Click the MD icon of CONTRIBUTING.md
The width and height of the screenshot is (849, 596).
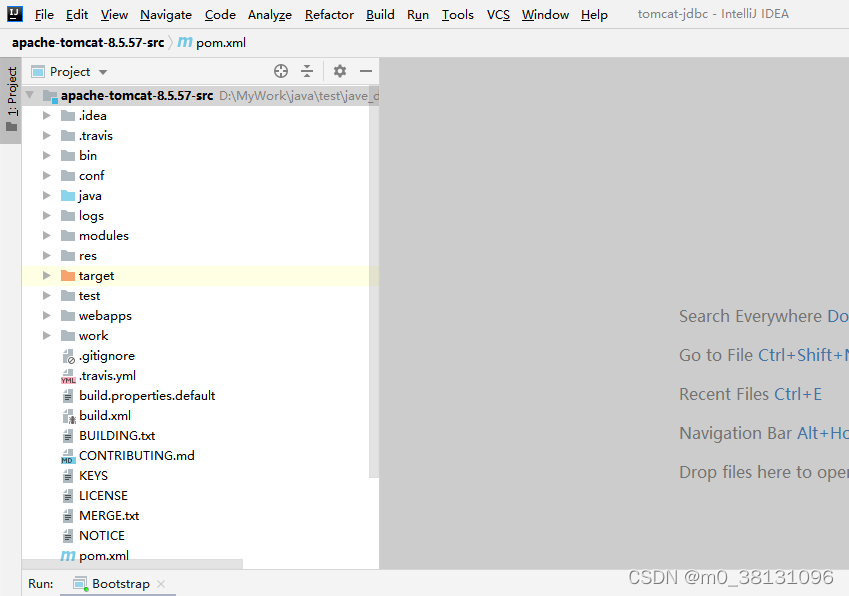68,456
